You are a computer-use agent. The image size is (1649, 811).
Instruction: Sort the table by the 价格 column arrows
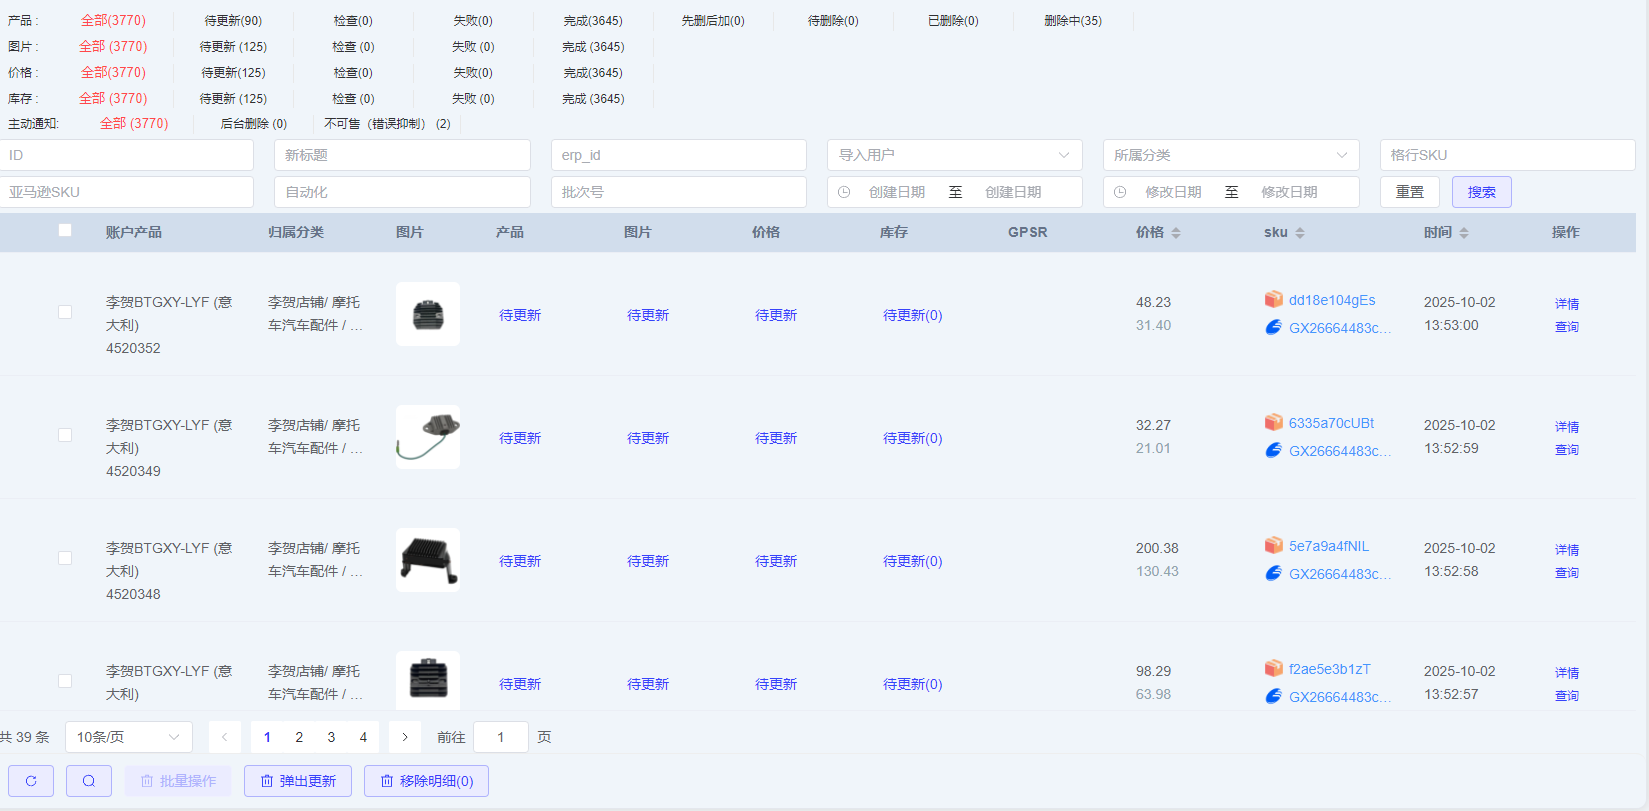pyautogui.click(x=1176, y=233)
